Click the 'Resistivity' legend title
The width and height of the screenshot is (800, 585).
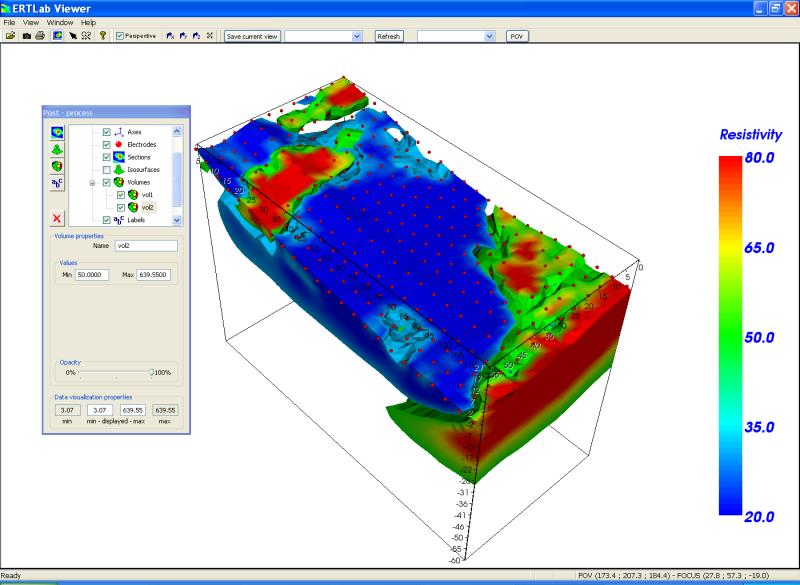click(751, 135)
